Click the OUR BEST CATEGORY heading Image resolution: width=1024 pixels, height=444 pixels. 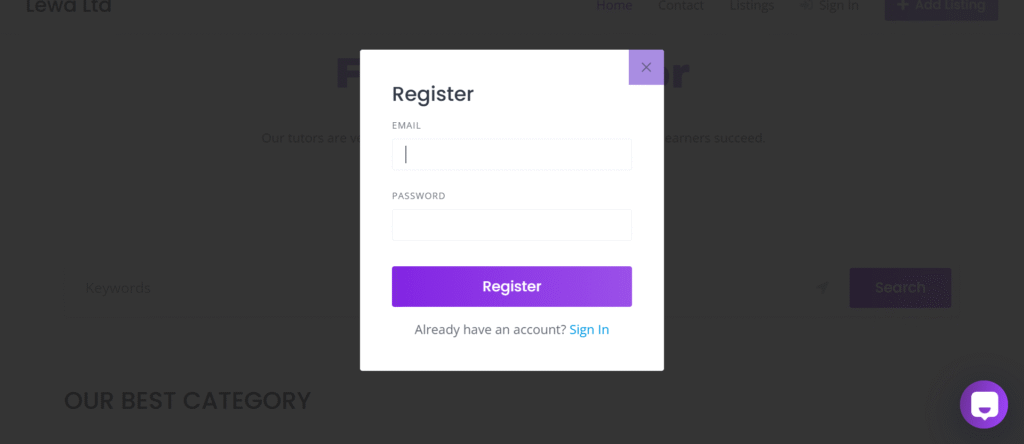tap(188, 401)
